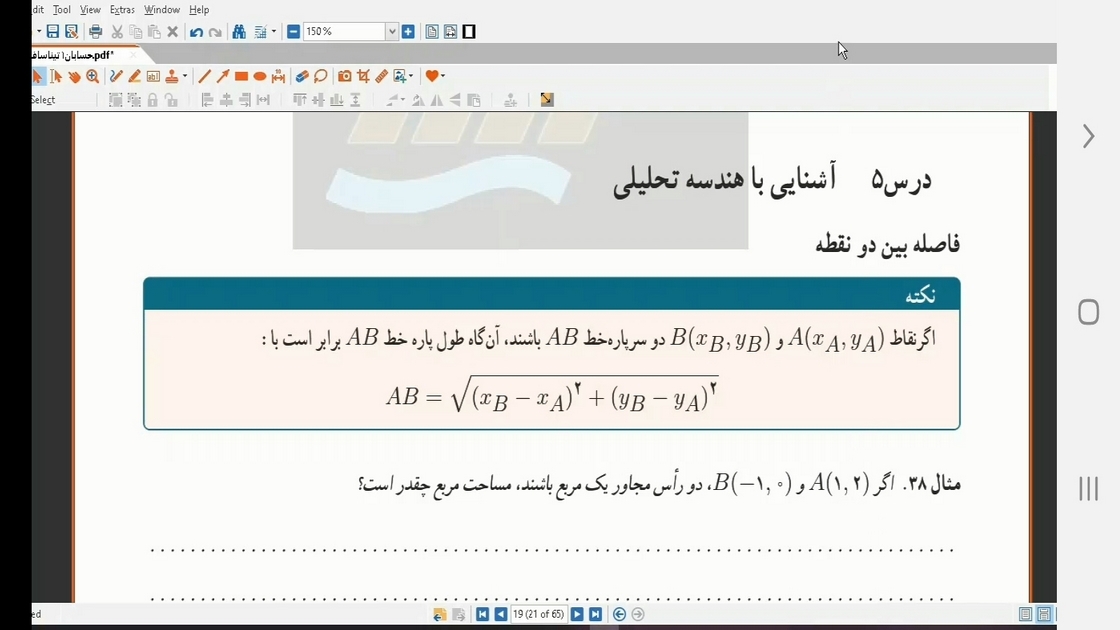Select the pencil drawing tool

tap(116, 76)
